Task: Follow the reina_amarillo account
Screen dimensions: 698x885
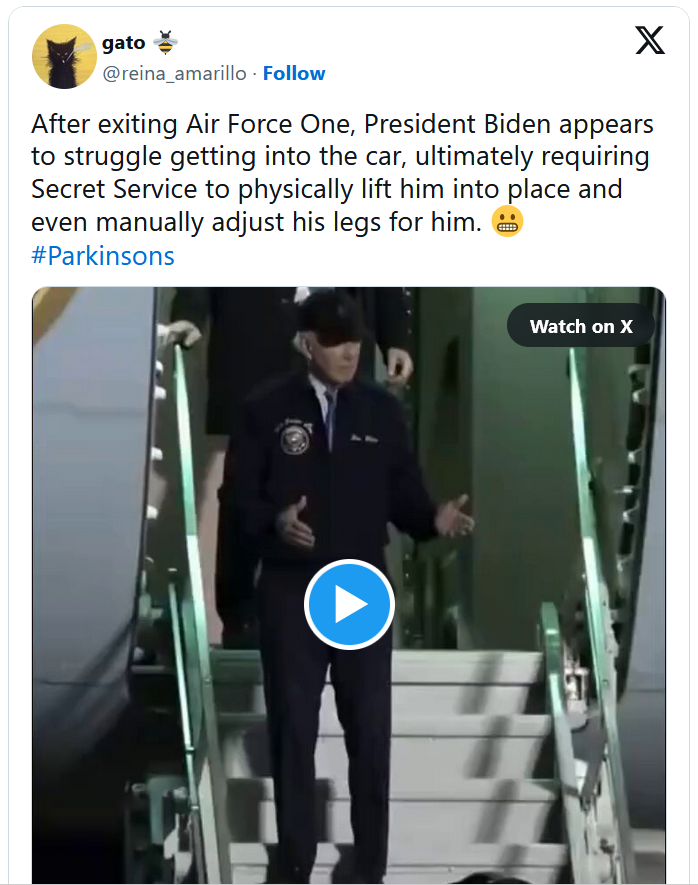Action: coord(294,73)
